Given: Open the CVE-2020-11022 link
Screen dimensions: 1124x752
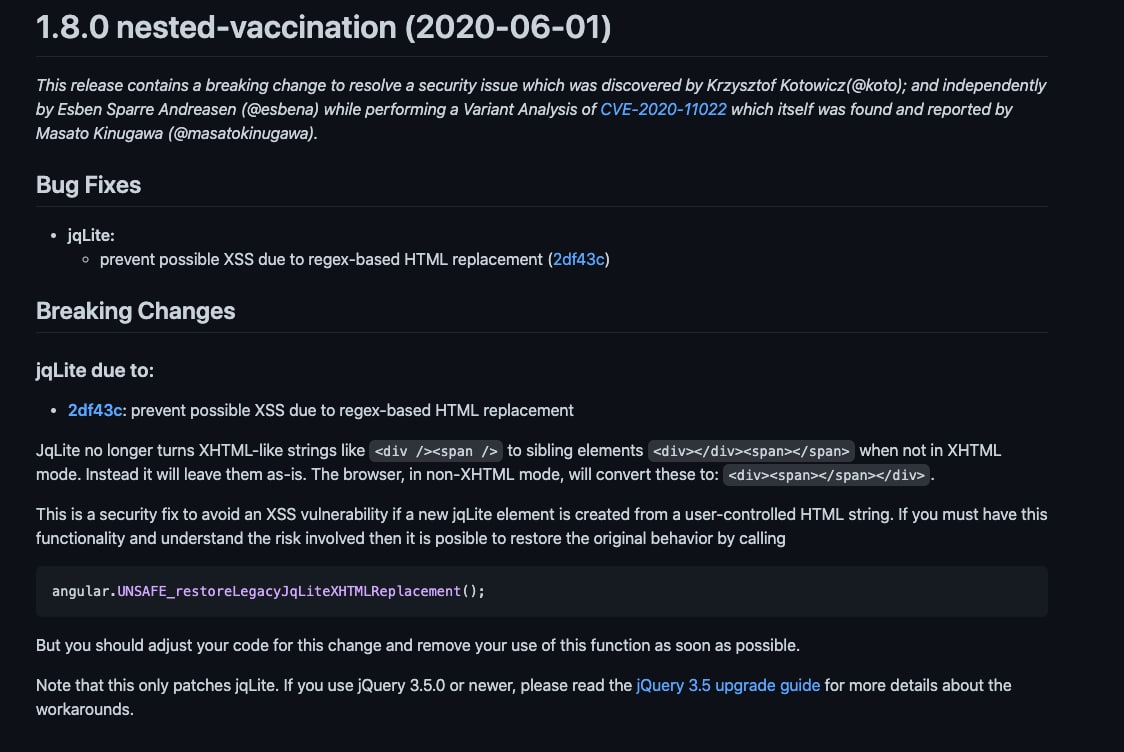Looking at the screenshot, I should 663,109.
